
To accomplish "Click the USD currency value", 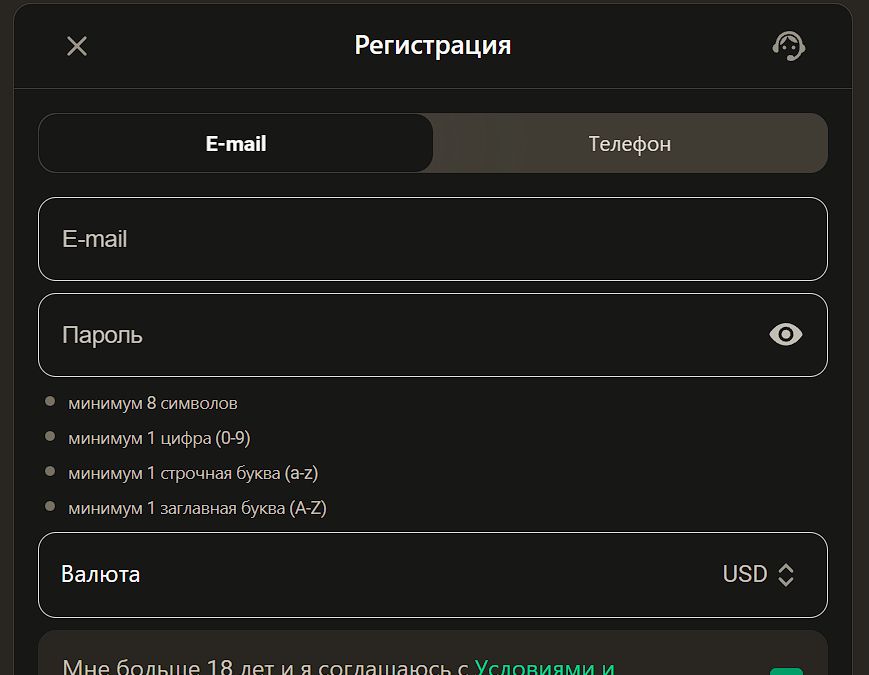I will [742, 575].
